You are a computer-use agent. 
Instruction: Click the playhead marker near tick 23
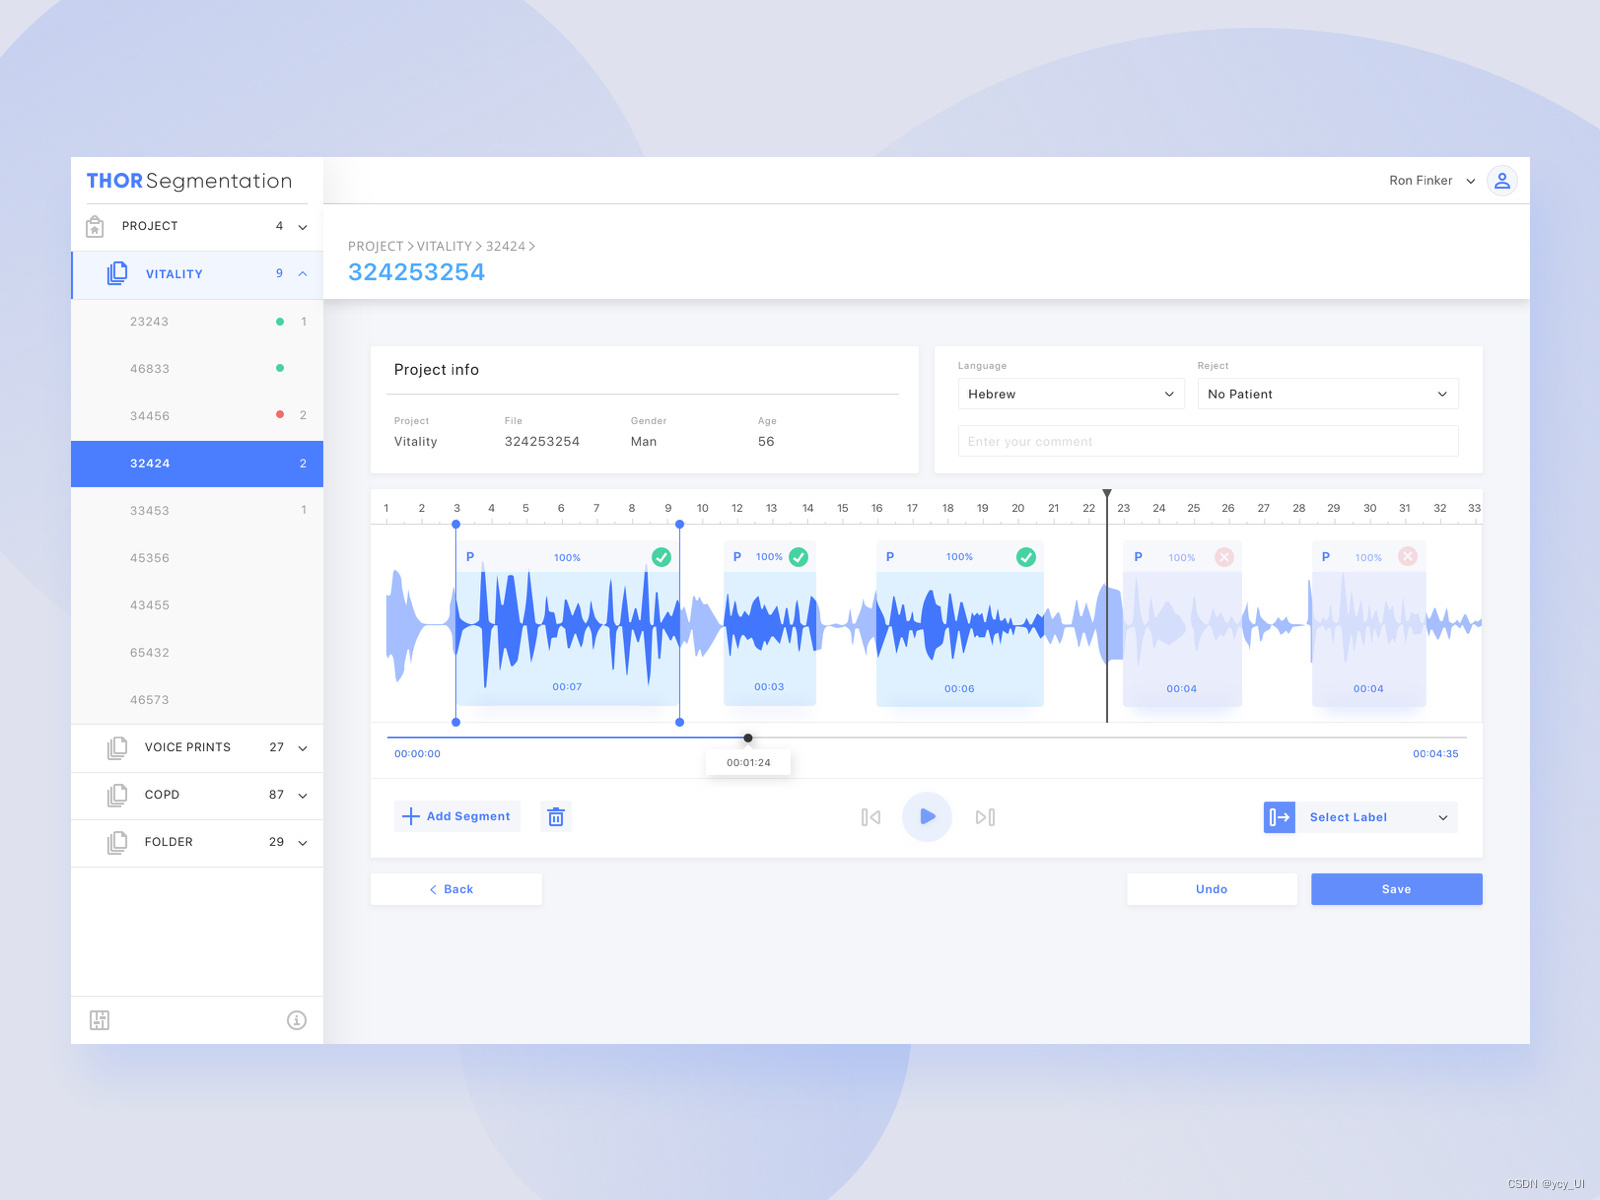point(1107,494)
